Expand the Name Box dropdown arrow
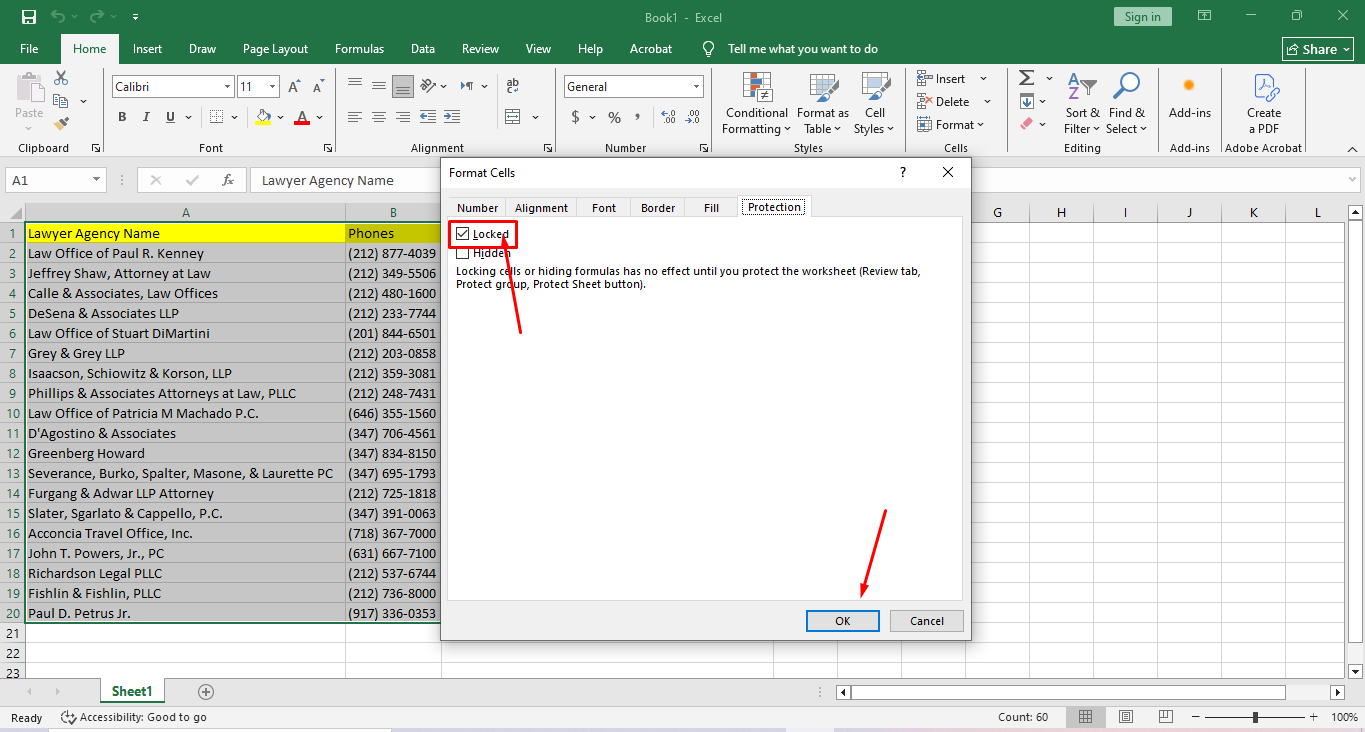This screenshot has height=732, width=1365. click(97, 180)
